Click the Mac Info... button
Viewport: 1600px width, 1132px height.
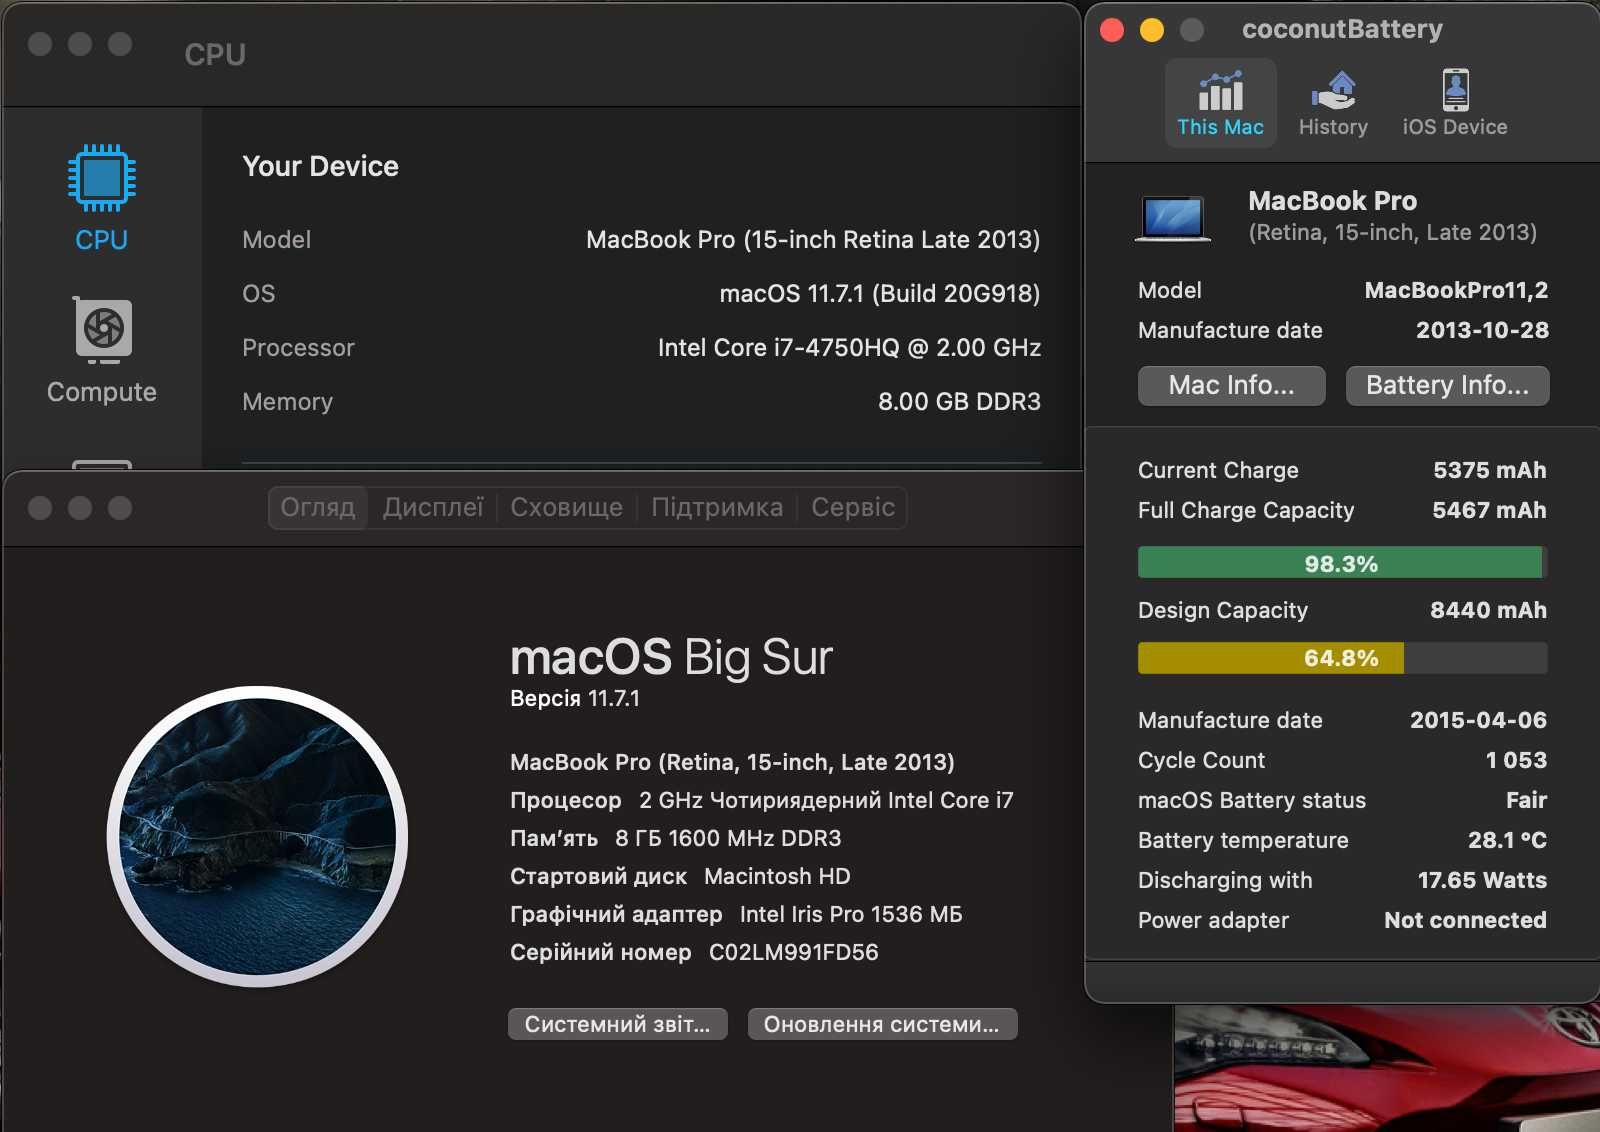tap(1232, 385)
